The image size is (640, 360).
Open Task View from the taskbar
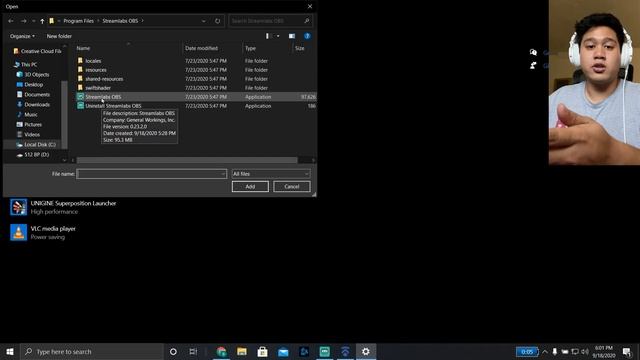[193, 351]
